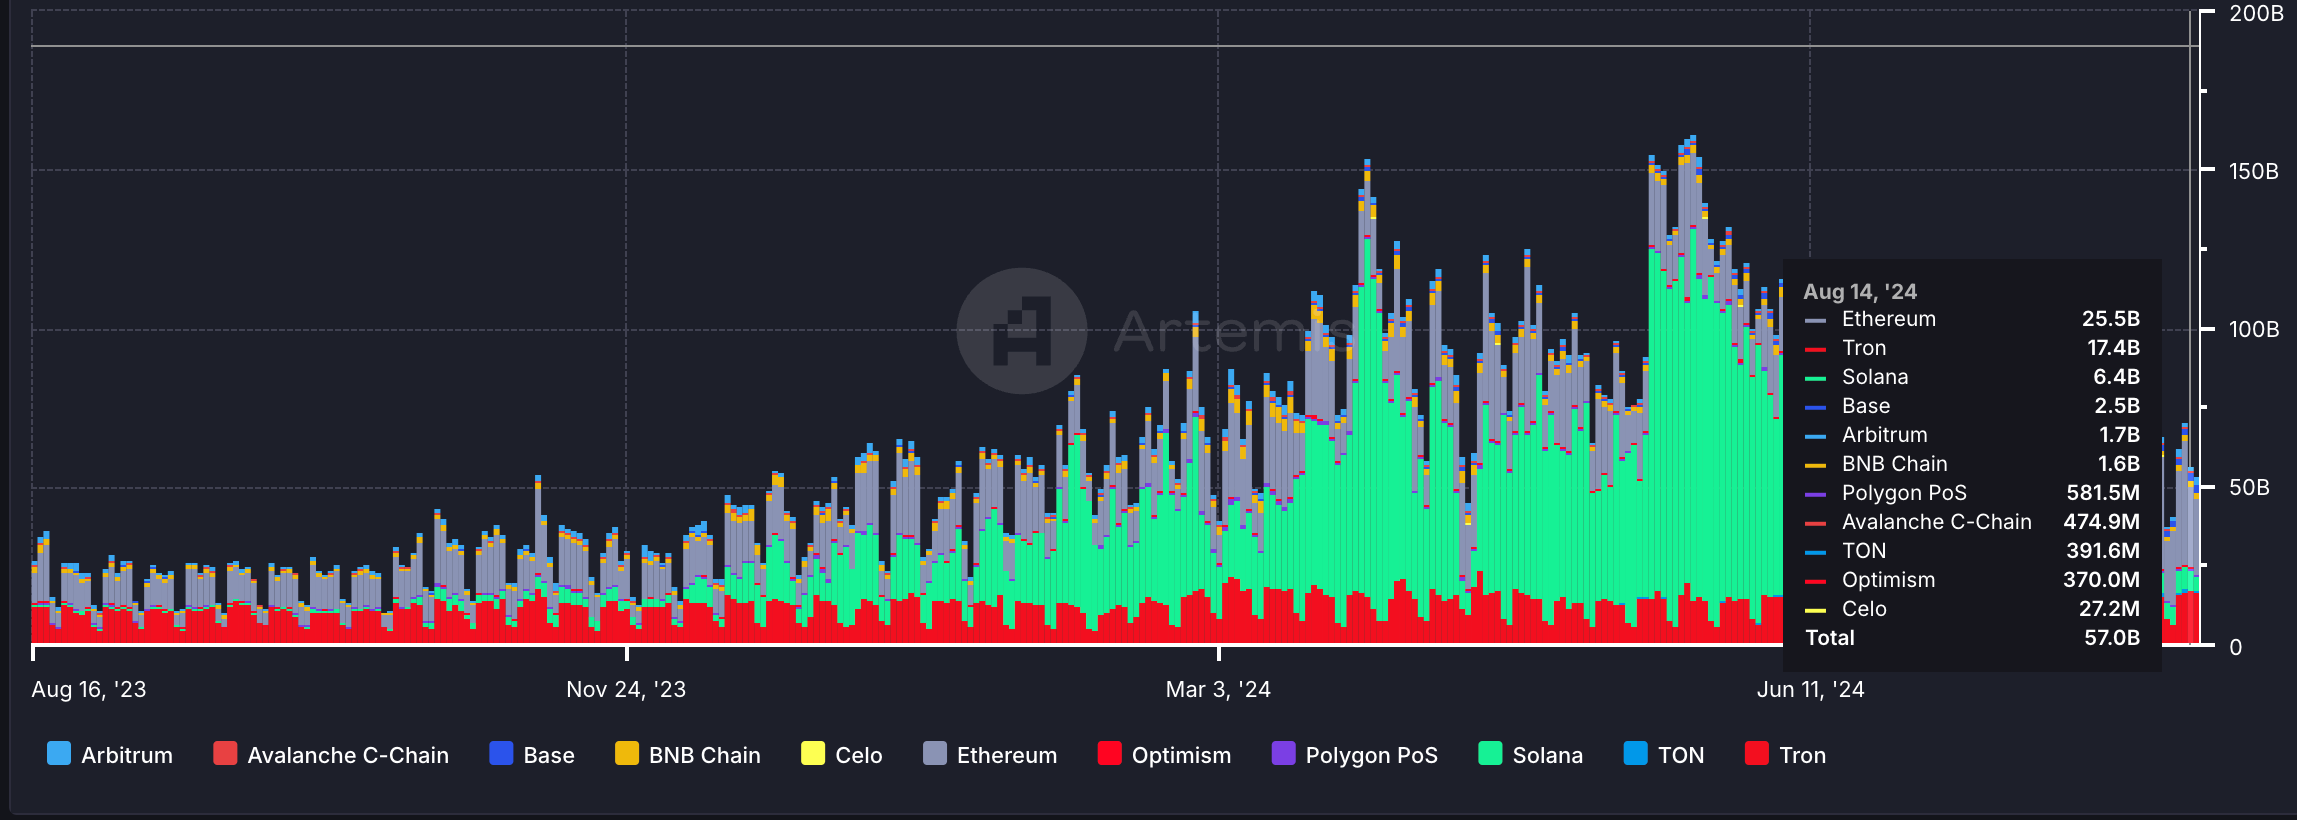Hide the Tron series via legend
This screenshot has height=820, width=2297.
(1785, 755)
